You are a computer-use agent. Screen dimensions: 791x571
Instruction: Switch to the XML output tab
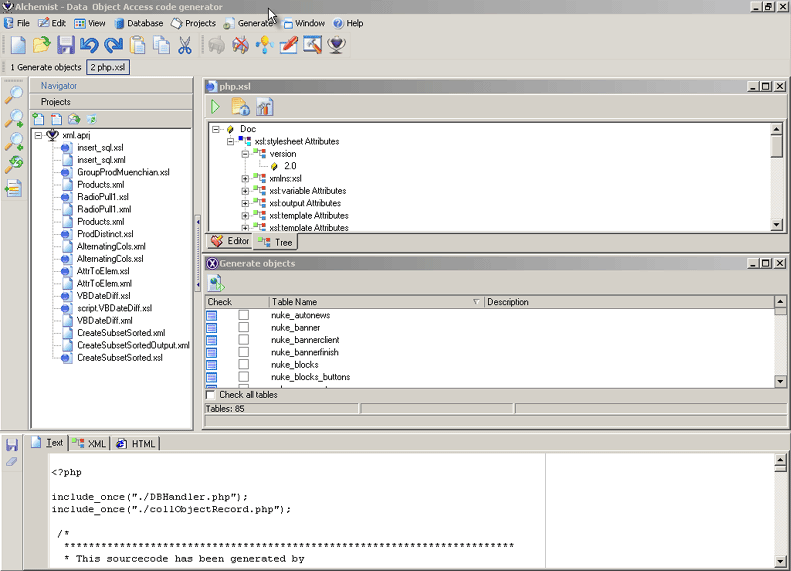point(89,443)
